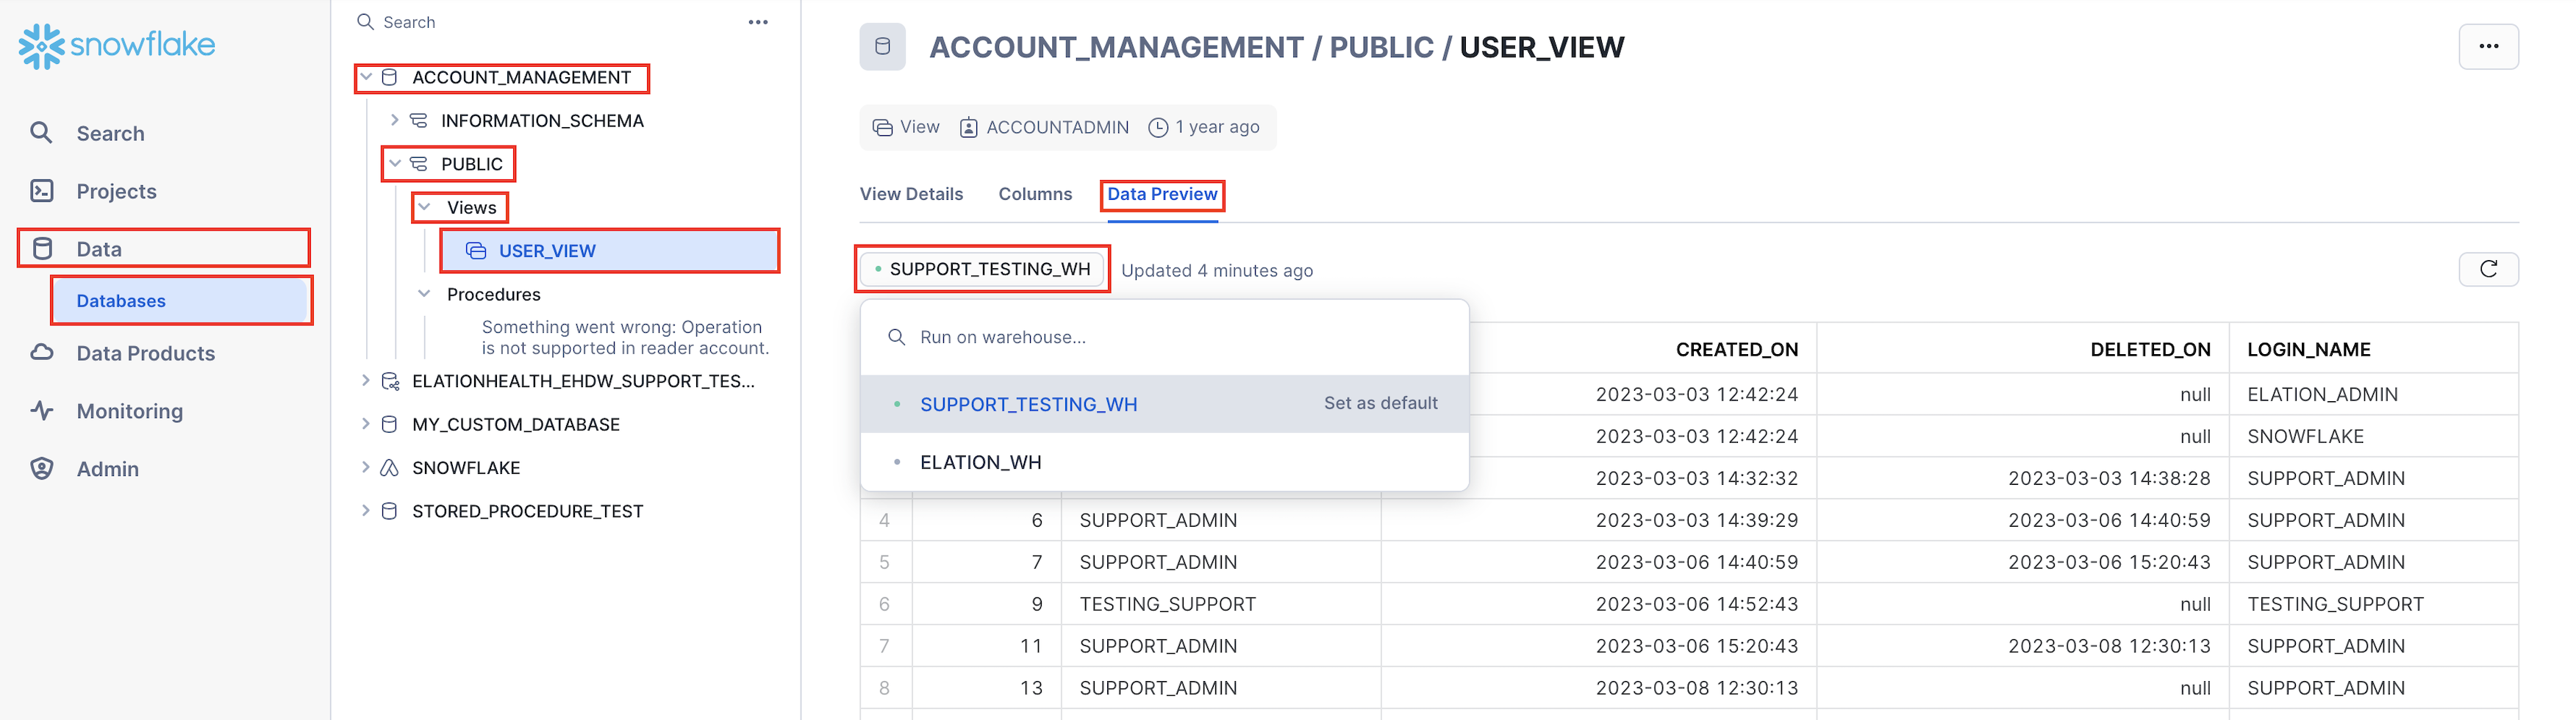Open the SUPPORT_TESTING_WH warehouse dropdown
Viewport: 2576px width, 720px height.
tap(982, 269)
